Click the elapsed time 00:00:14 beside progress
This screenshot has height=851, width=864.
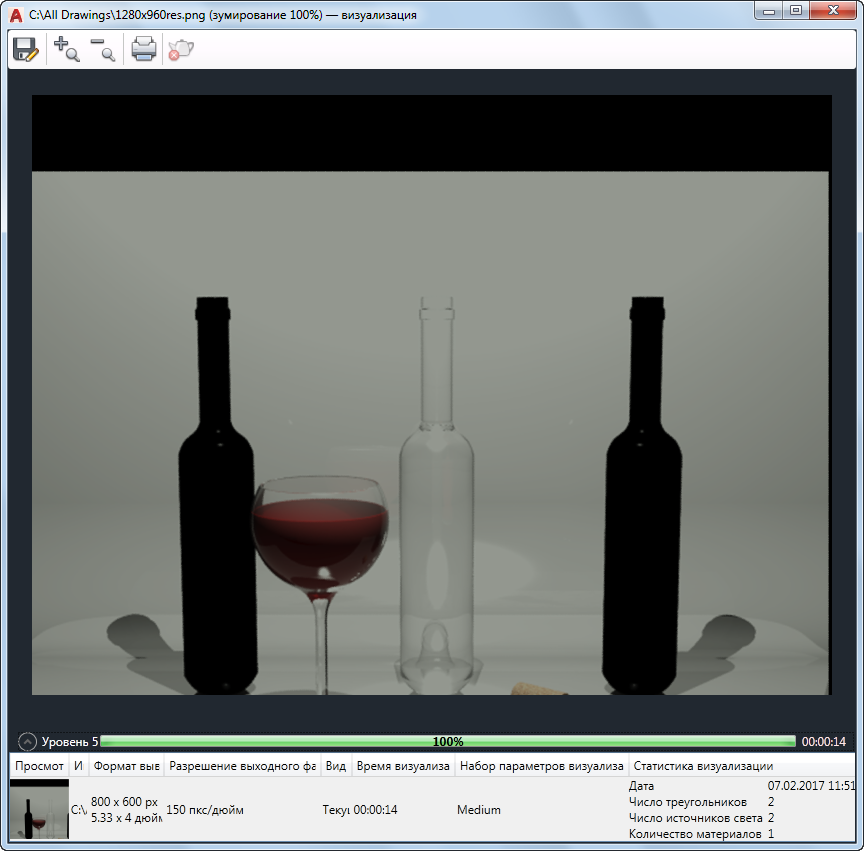tap(823, 742)
